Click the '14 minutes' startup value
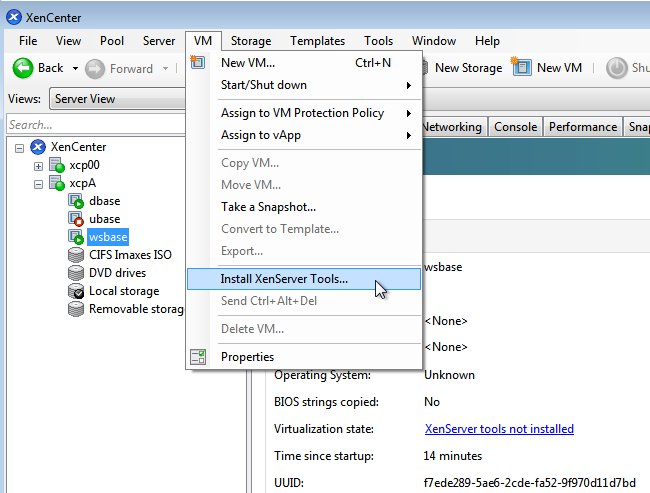Image resolution: width=650 pixels, height=493 pixels. point(453,456)
